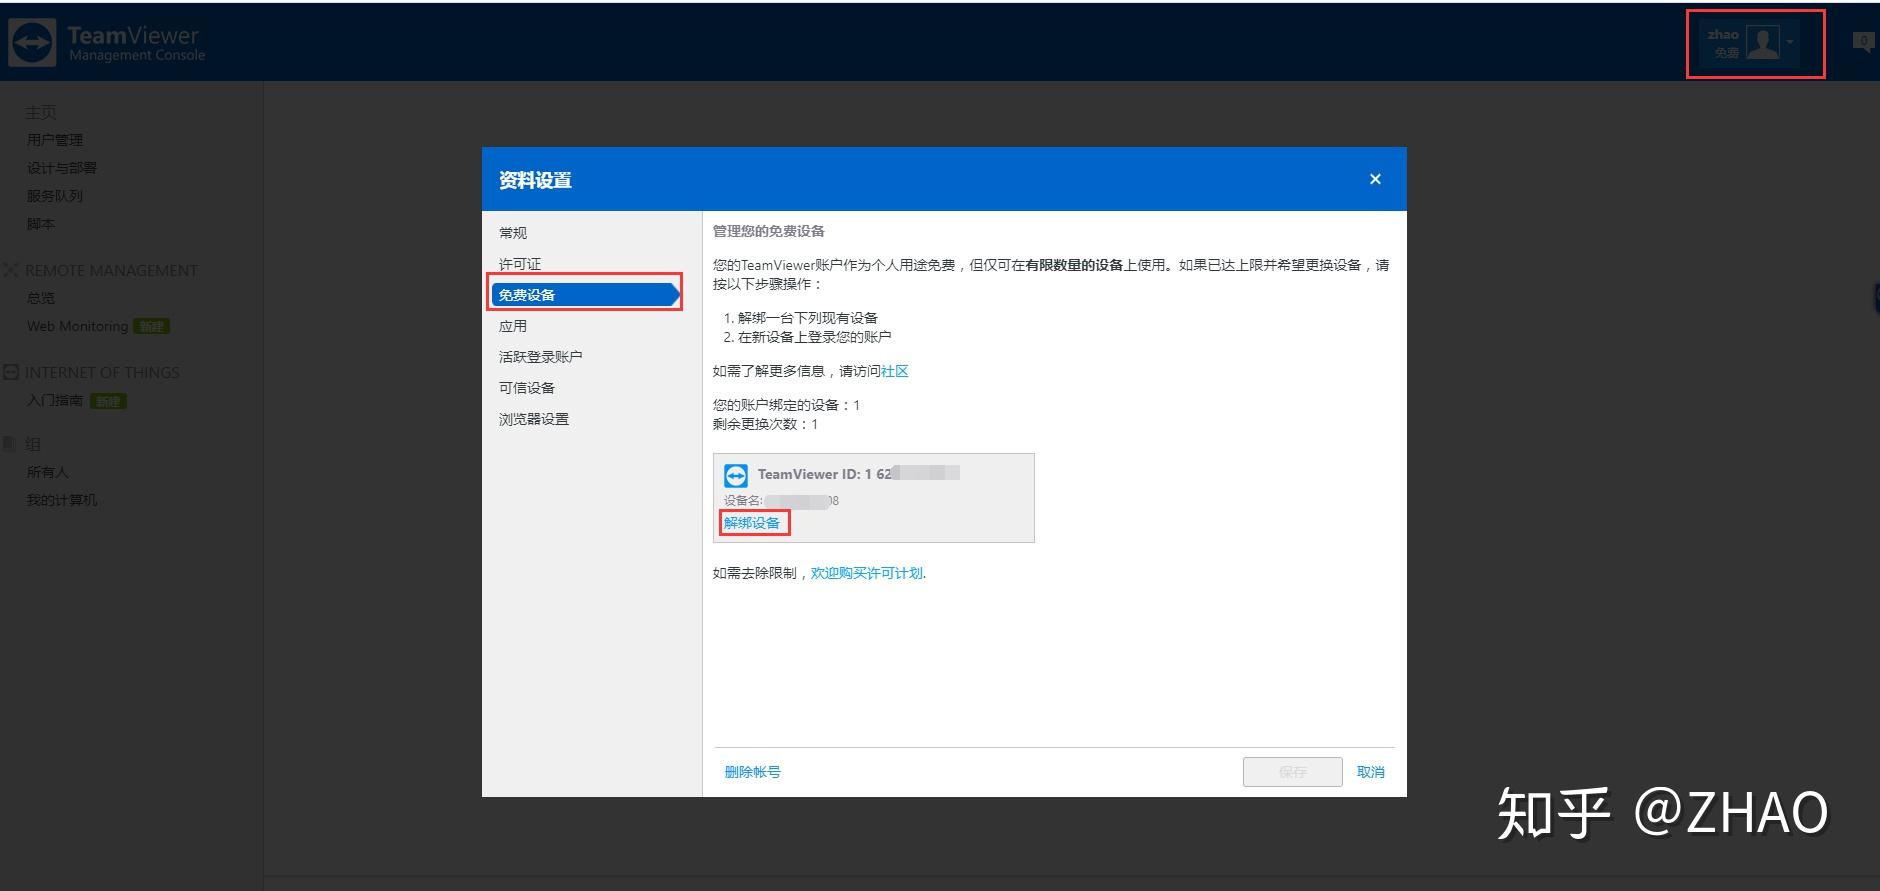Screen dimensions: 1880x891
Task: Click the 管理您的免费设备 heading text
Action: point(768,231)
